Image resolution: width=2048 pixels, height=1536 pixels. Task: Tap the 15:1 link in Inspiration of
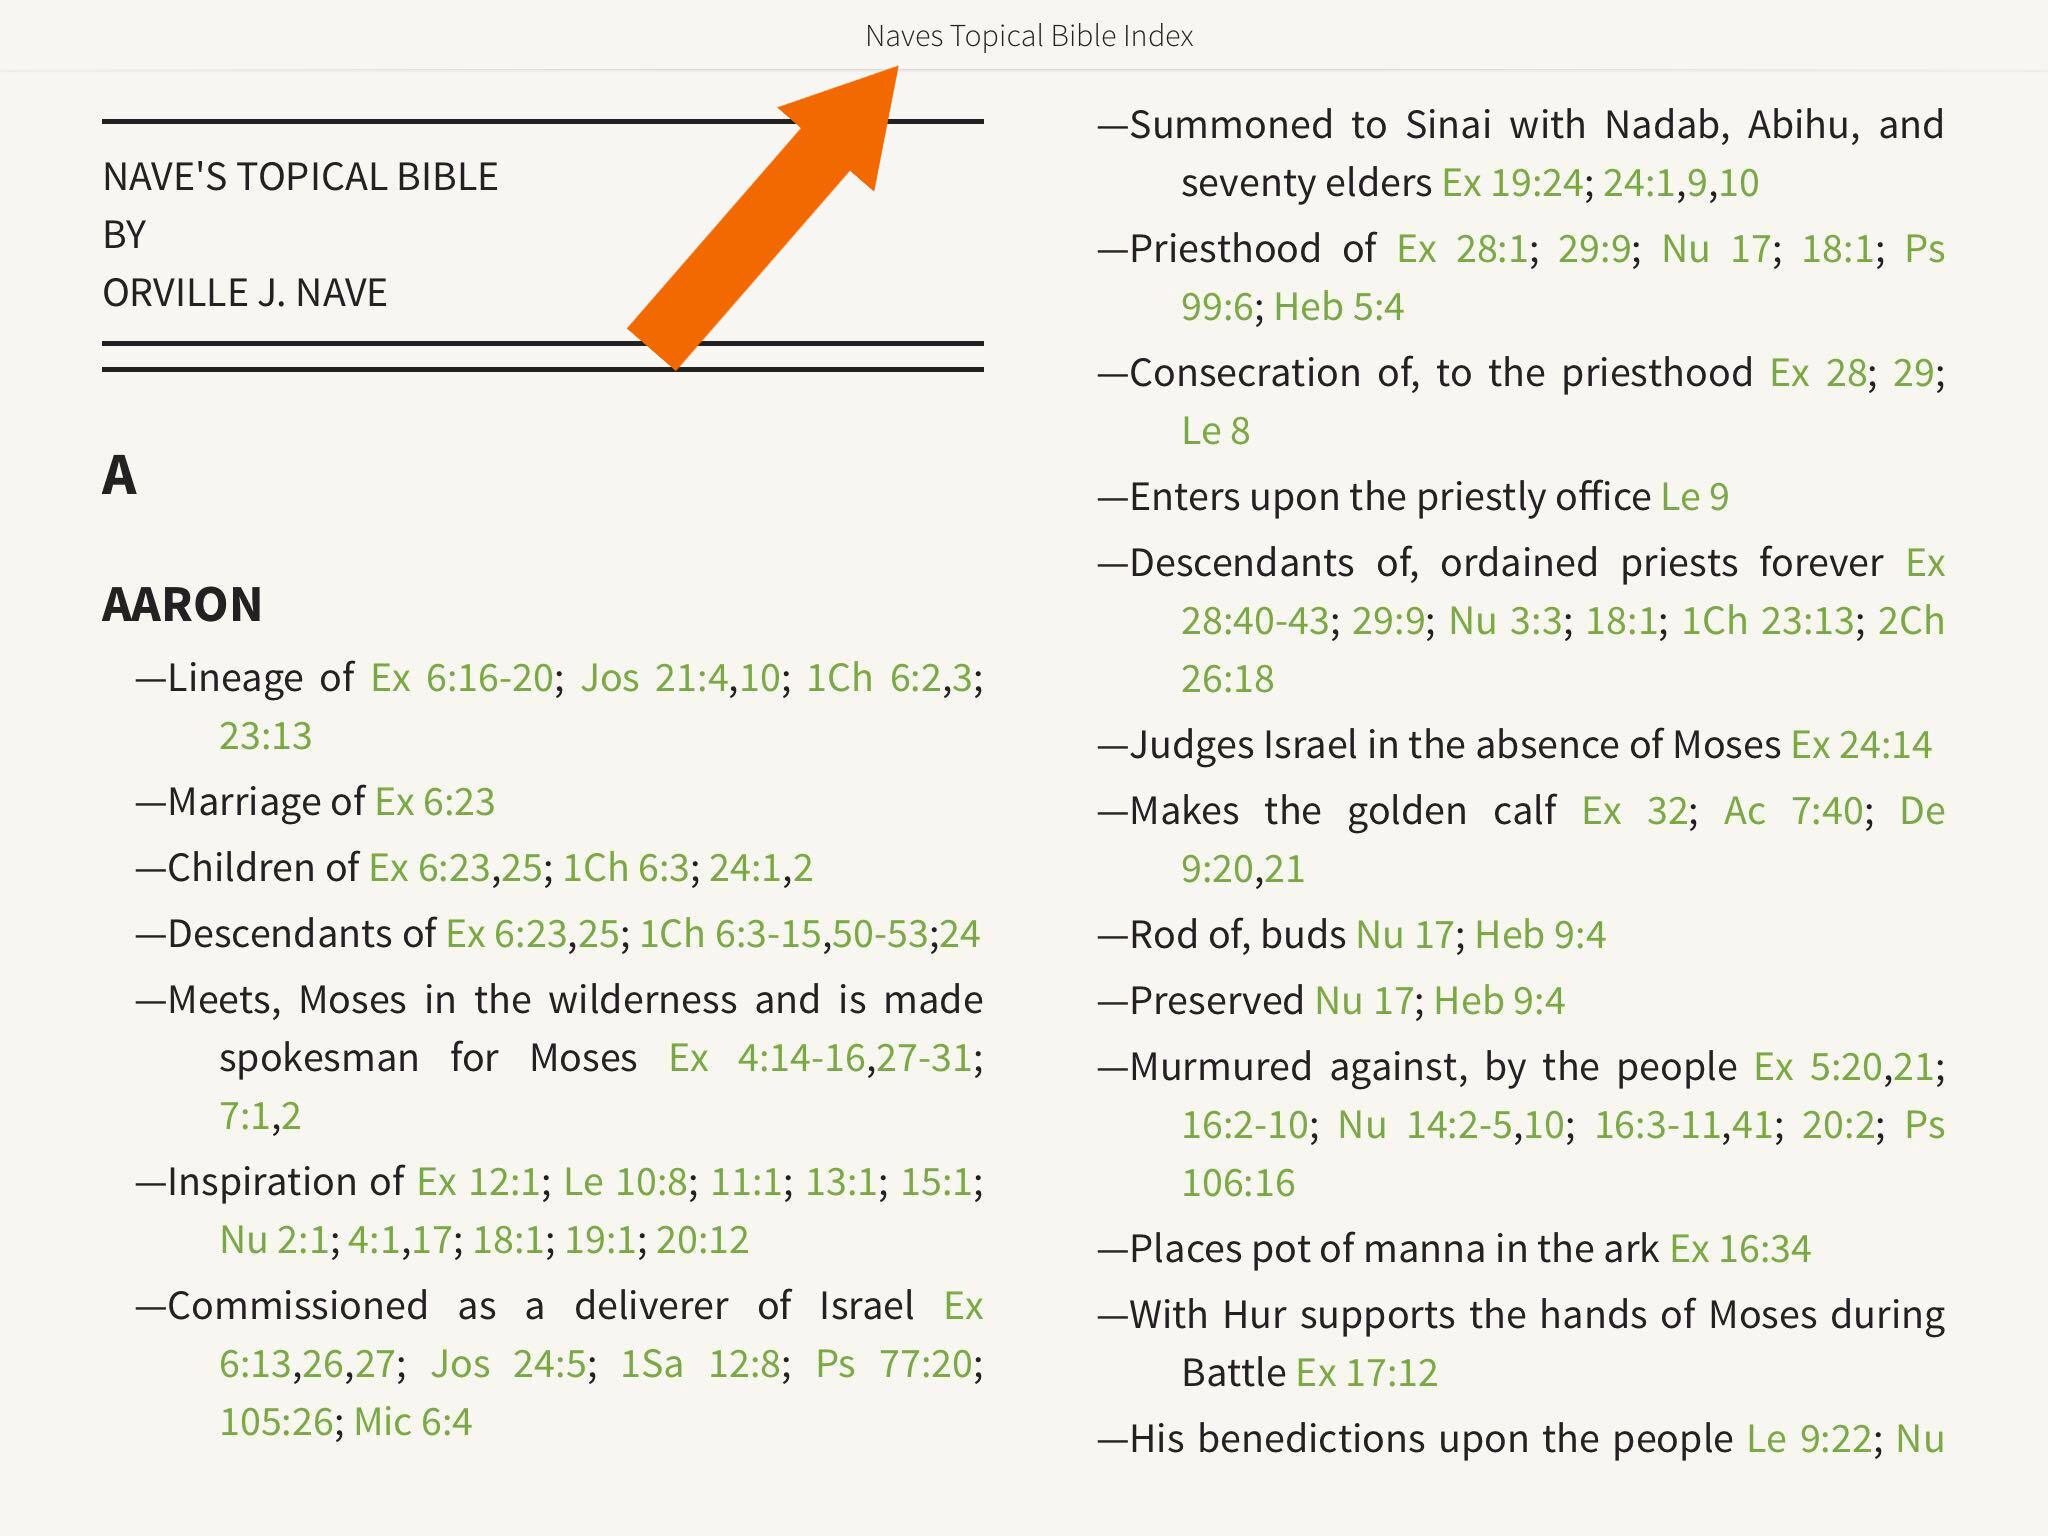click(x=937, y=1183)
